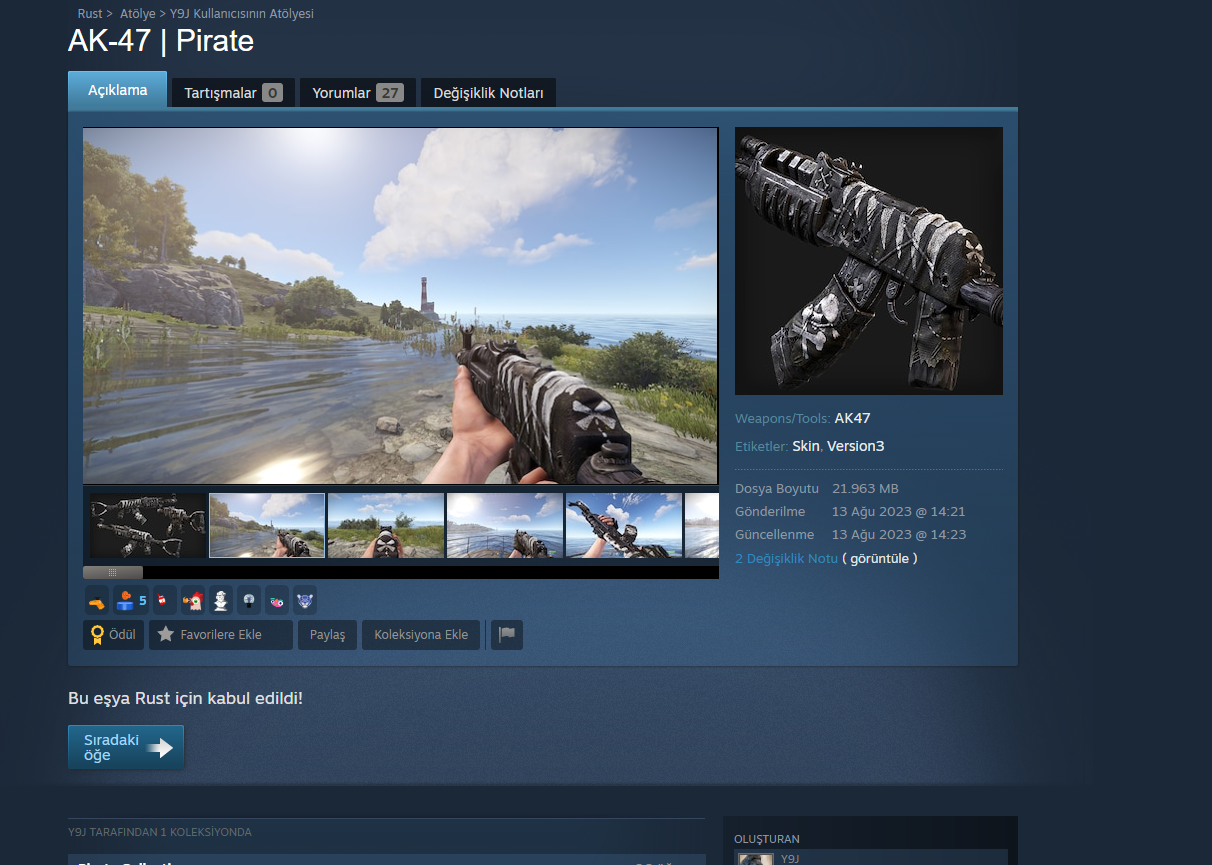The height and width of the screenshot is (865, 1212).
Task: Open the 2 Değişiklik Notu link
Action: (x=786, y=558)
